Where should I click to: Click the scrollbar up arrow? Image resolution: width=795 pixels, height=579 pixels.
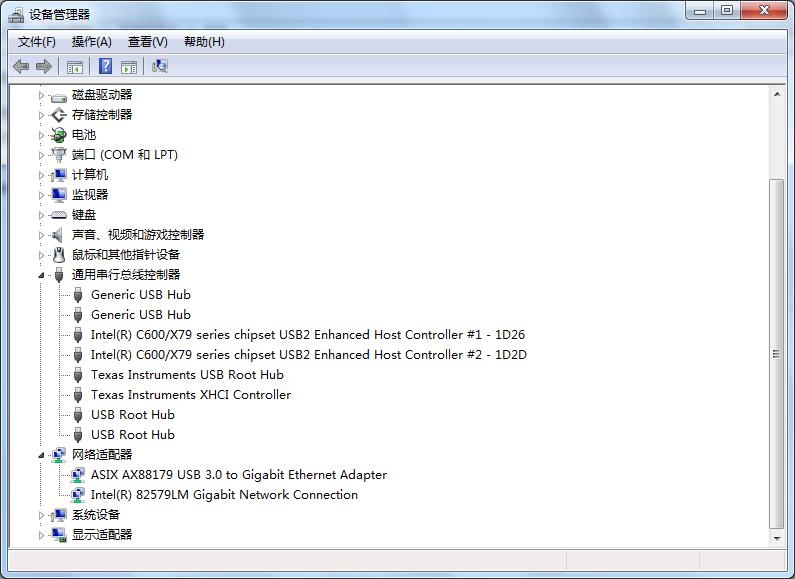[x=776, y=94]
